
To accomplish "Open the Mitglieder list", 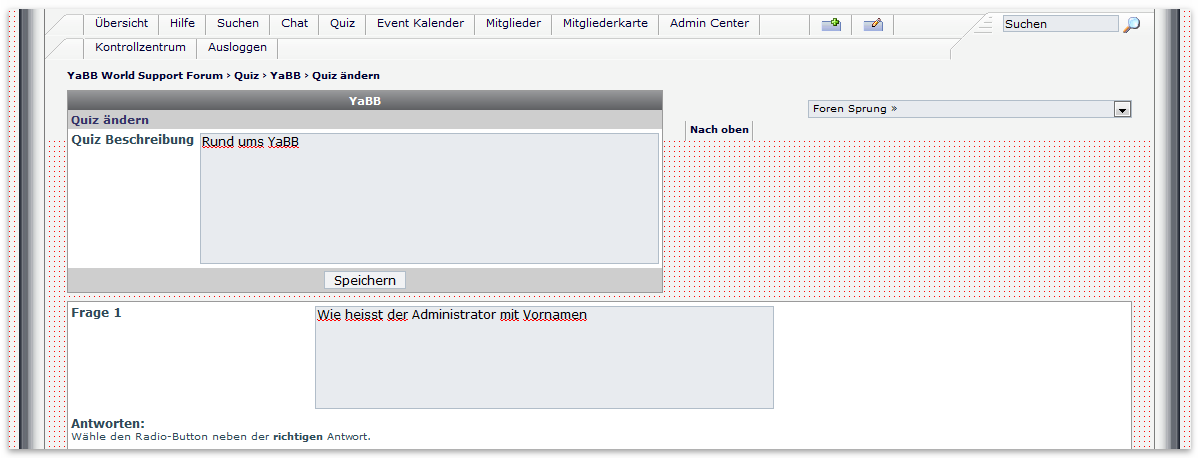I will (x=513, y=23).
